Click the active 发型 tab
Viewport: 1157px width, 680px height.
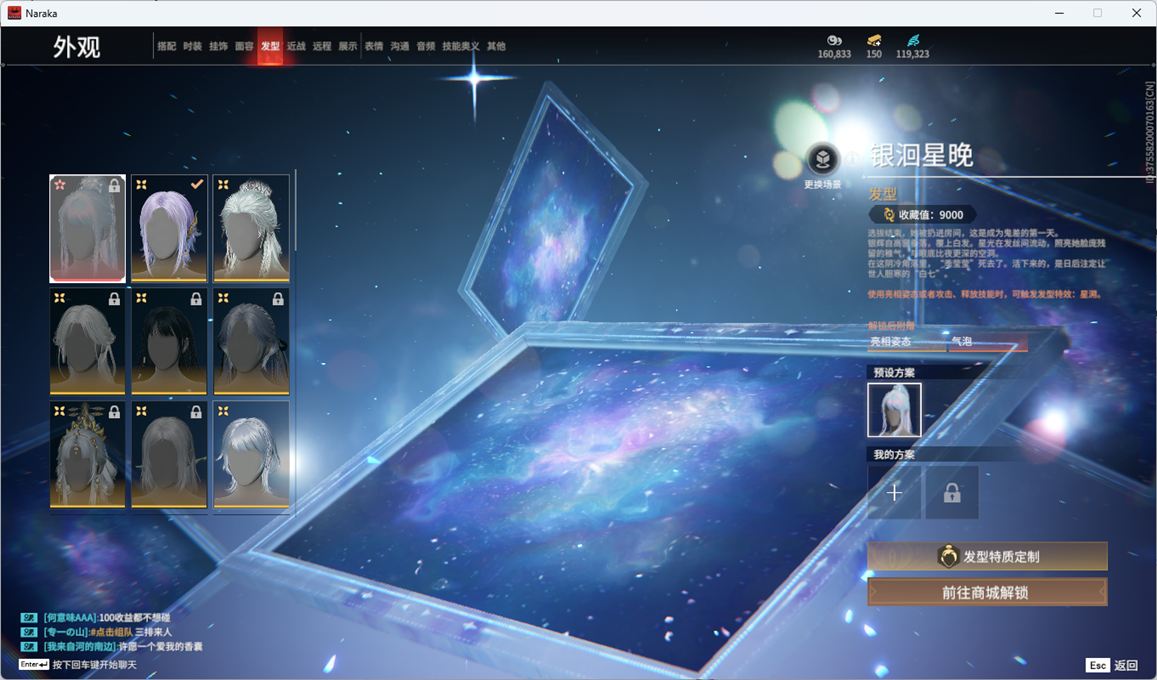coord(270,46)
